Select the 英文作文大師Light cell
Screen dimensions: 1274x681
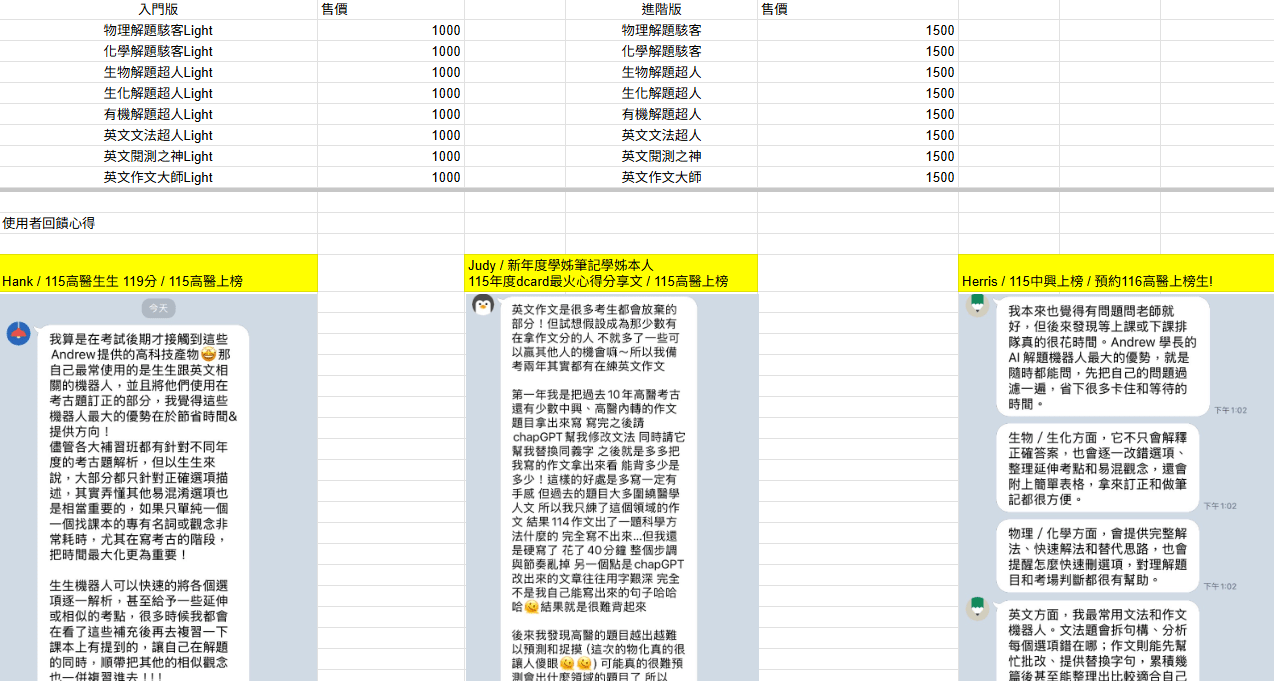[158, 177]
